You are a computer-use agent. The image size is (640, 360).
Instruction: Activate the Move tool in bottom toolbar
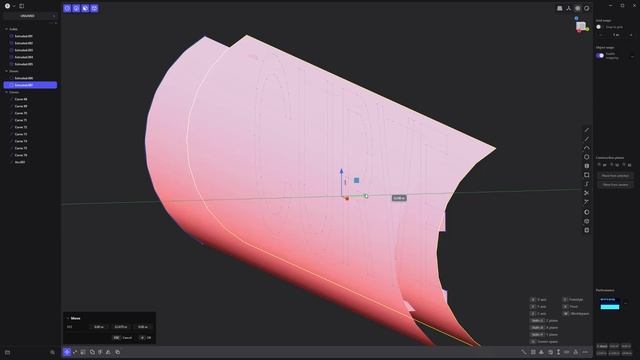[x=67, y=352]
